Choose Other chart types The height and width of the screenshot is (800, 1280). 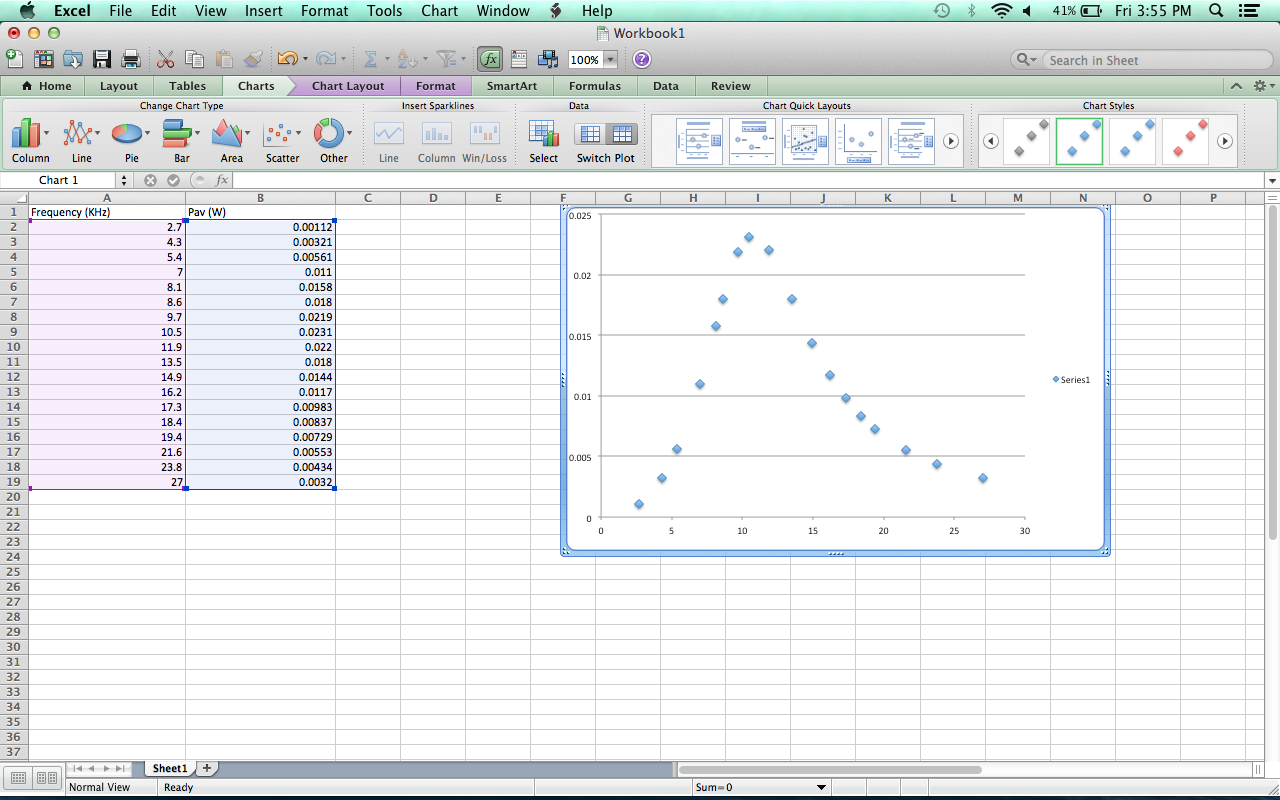coord(333,141)
